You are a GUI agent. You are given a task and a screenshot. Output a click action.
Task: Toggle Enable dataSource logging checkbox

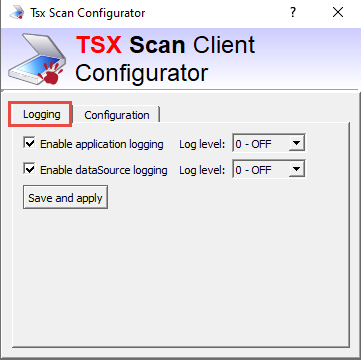(30, 169)
